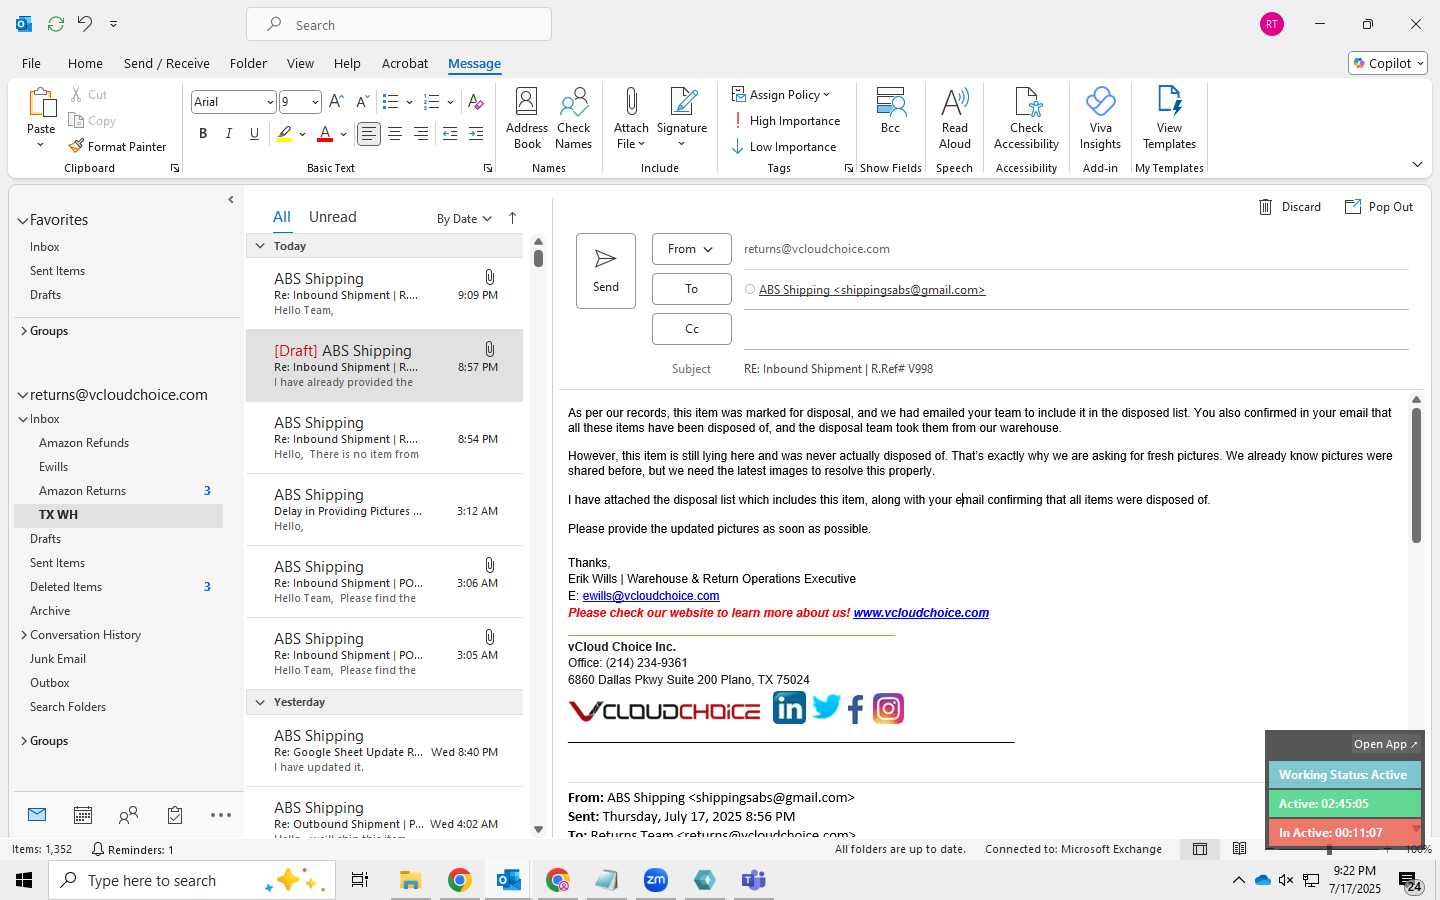Click the To recipients button

[x=691, y=289]
